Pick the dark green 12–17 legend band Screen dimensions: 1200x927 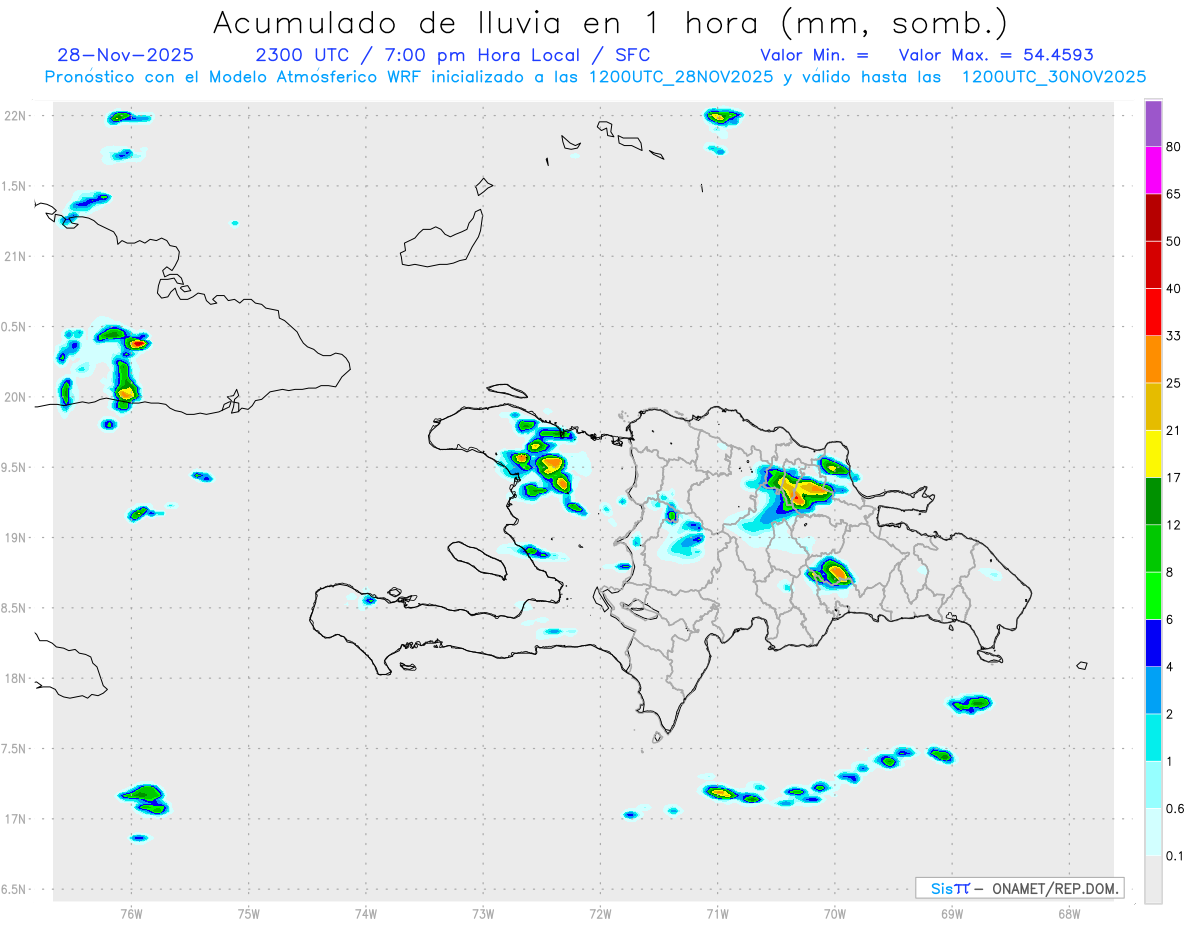coord(1153,500)
